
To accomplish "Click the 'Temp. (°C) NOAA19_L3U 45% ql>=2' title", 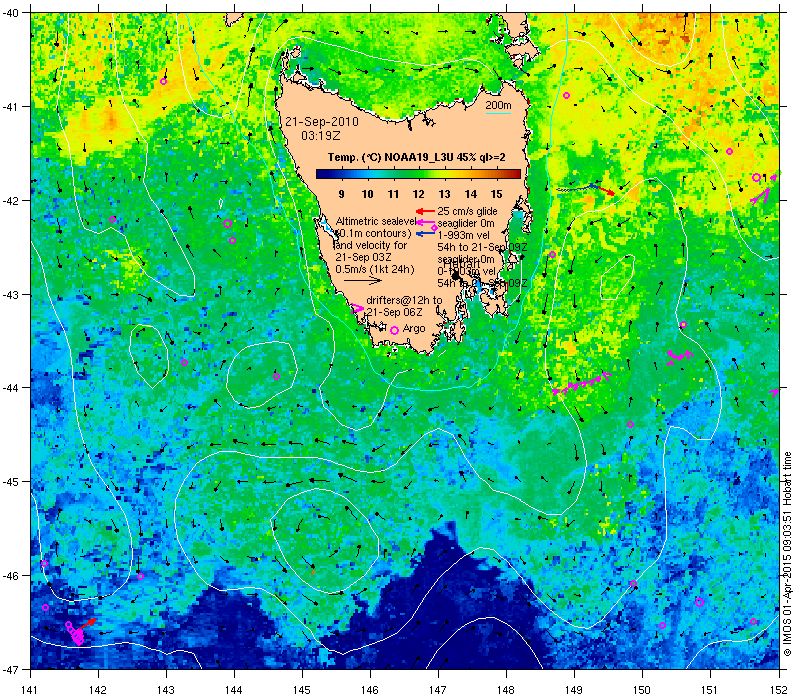I will click(x=416, y=157).
